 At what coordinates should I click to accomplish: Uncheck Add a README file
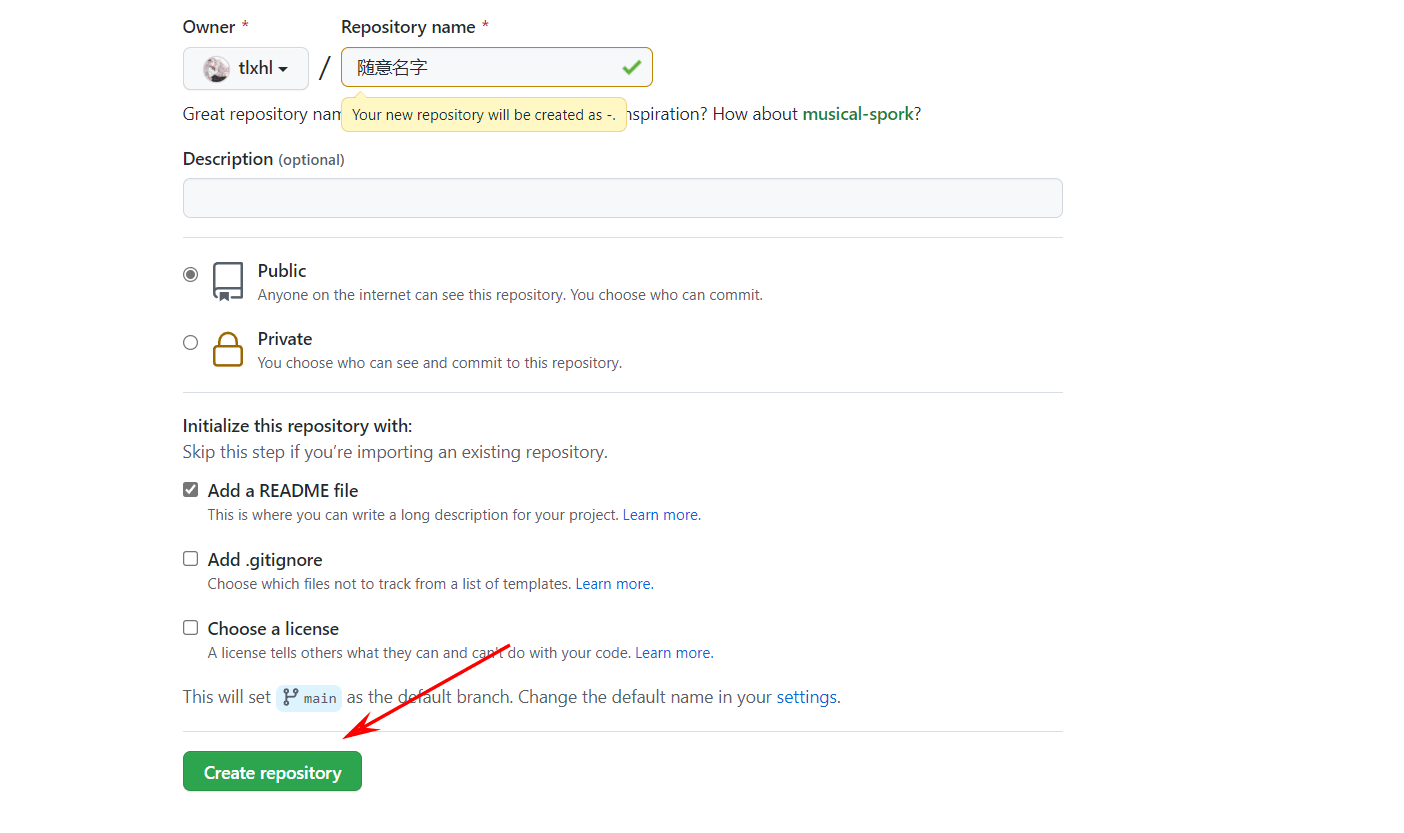190,489
